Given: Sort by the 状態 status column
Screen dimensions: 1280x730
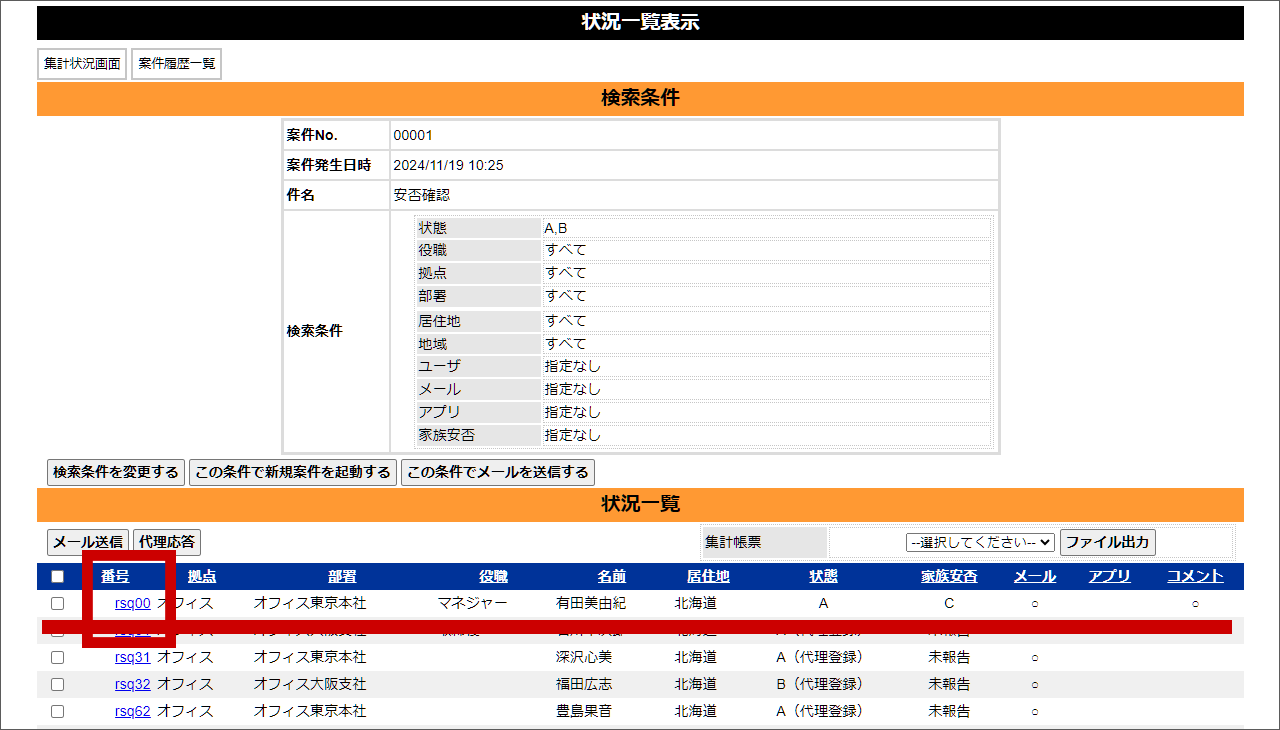Looking at the screenshot, I should (822, 575).
